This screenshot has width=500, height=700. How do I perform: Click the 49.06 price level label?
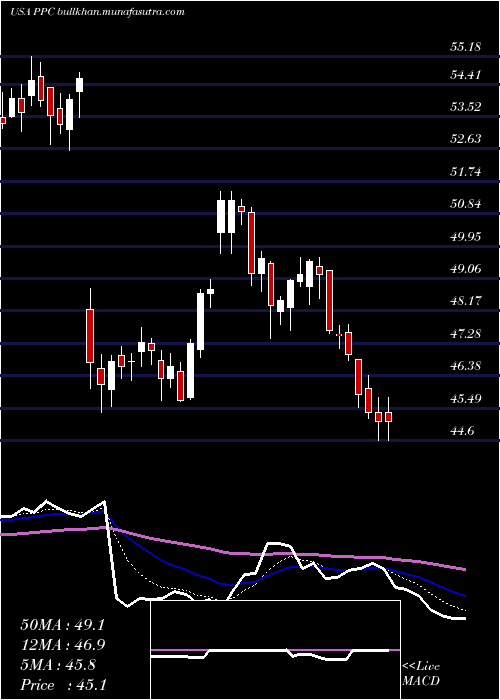point(466,269)
